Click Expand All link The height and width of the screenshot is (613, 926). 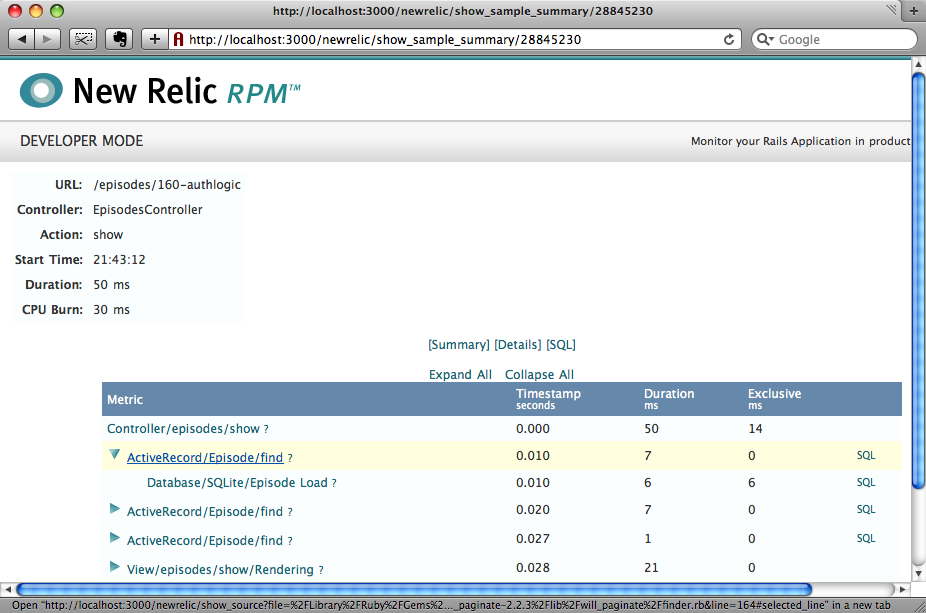(460, 374)
